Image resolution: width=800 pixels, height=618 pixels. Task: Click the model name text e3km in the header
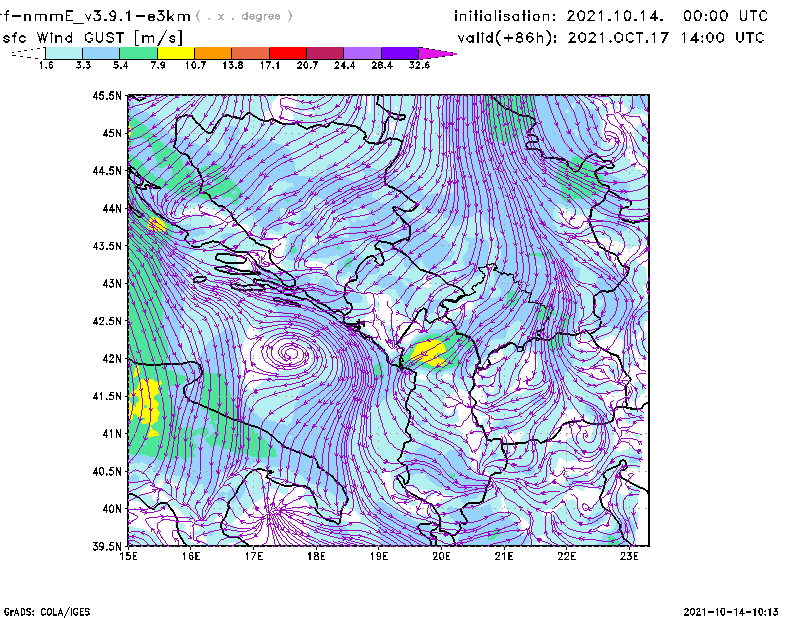coord(169,16)
